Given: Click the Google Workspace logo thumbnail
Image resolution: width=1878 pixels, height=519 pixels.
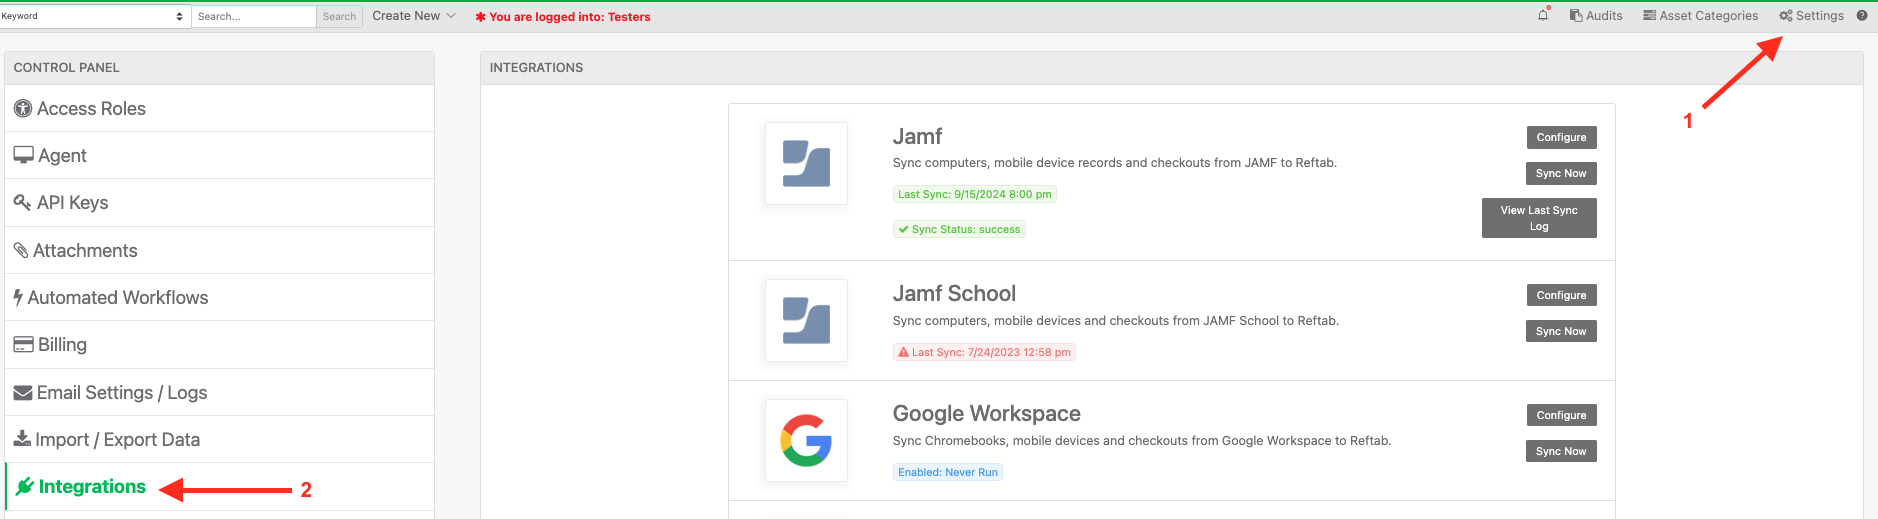Looking at the screenshot, I should coord(806,440).
